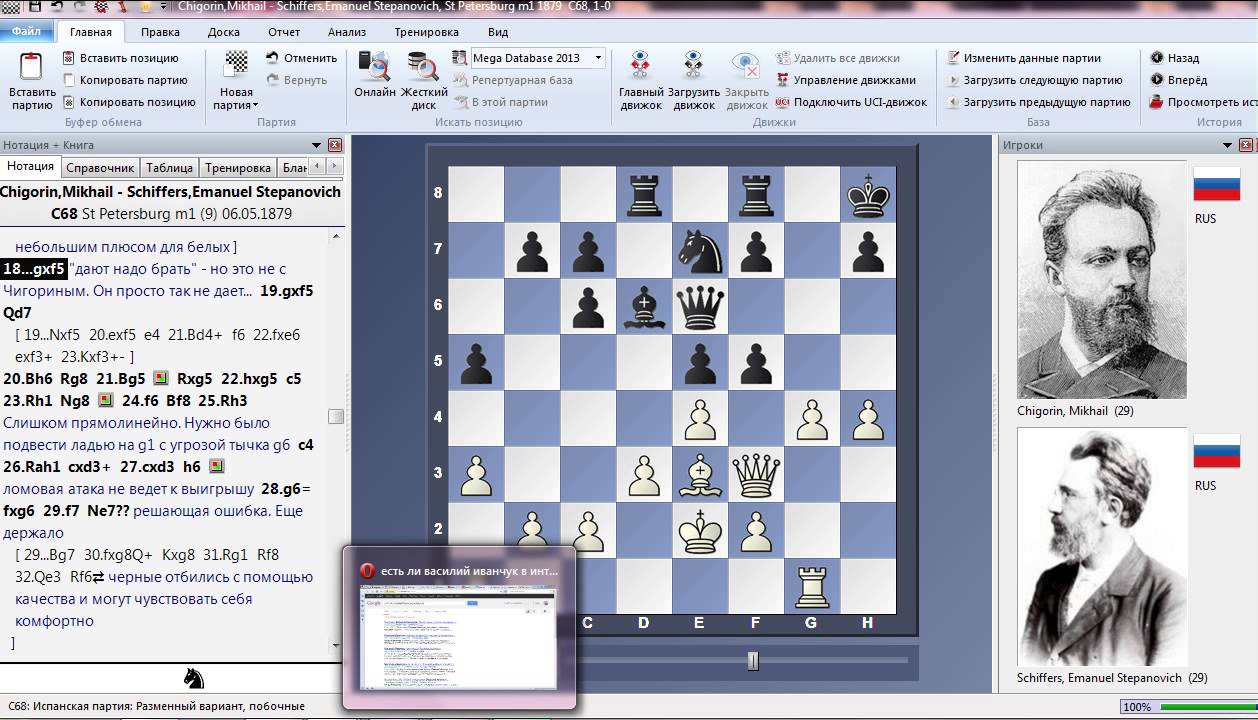Click move 18...gxf5 in notation
The width and height of the screenshot is (1258, 720).
tap(34, 269)
